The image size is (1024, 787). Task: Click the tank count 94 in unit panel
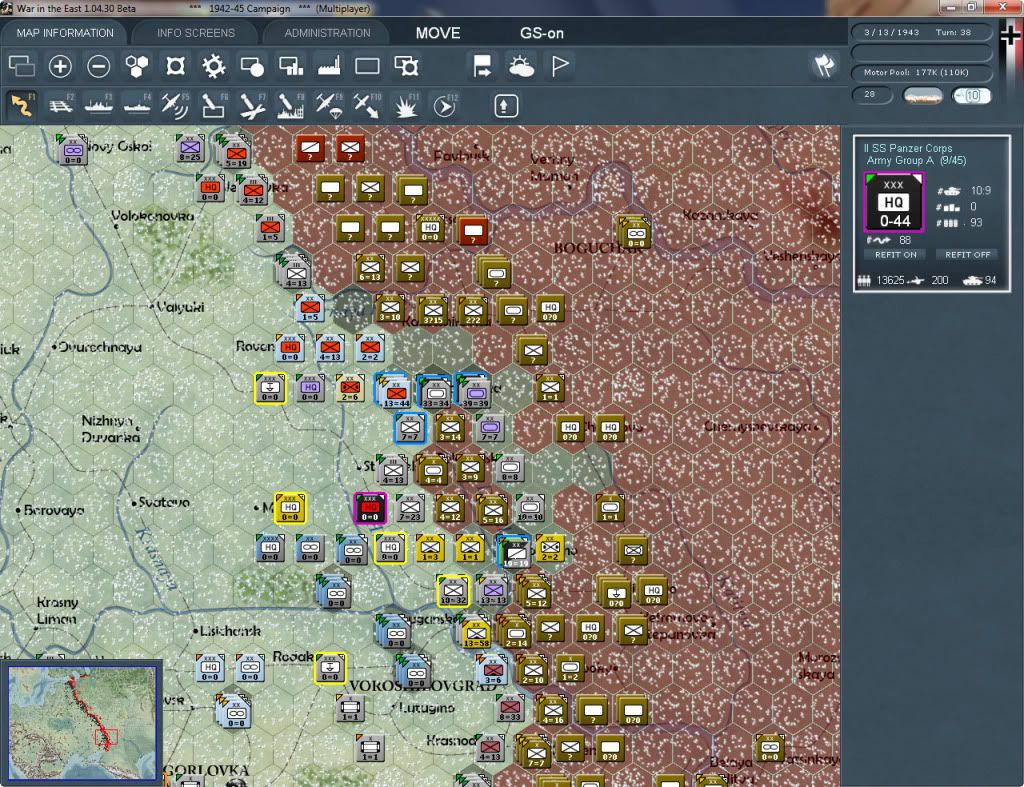(x=990, y=280)
